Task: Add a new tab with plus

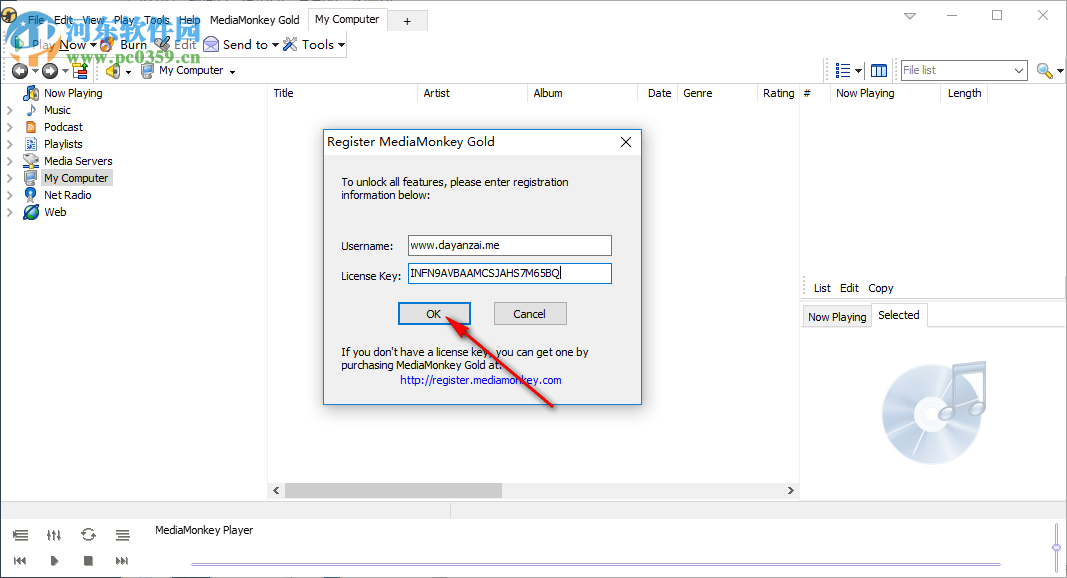Action: 407,21
